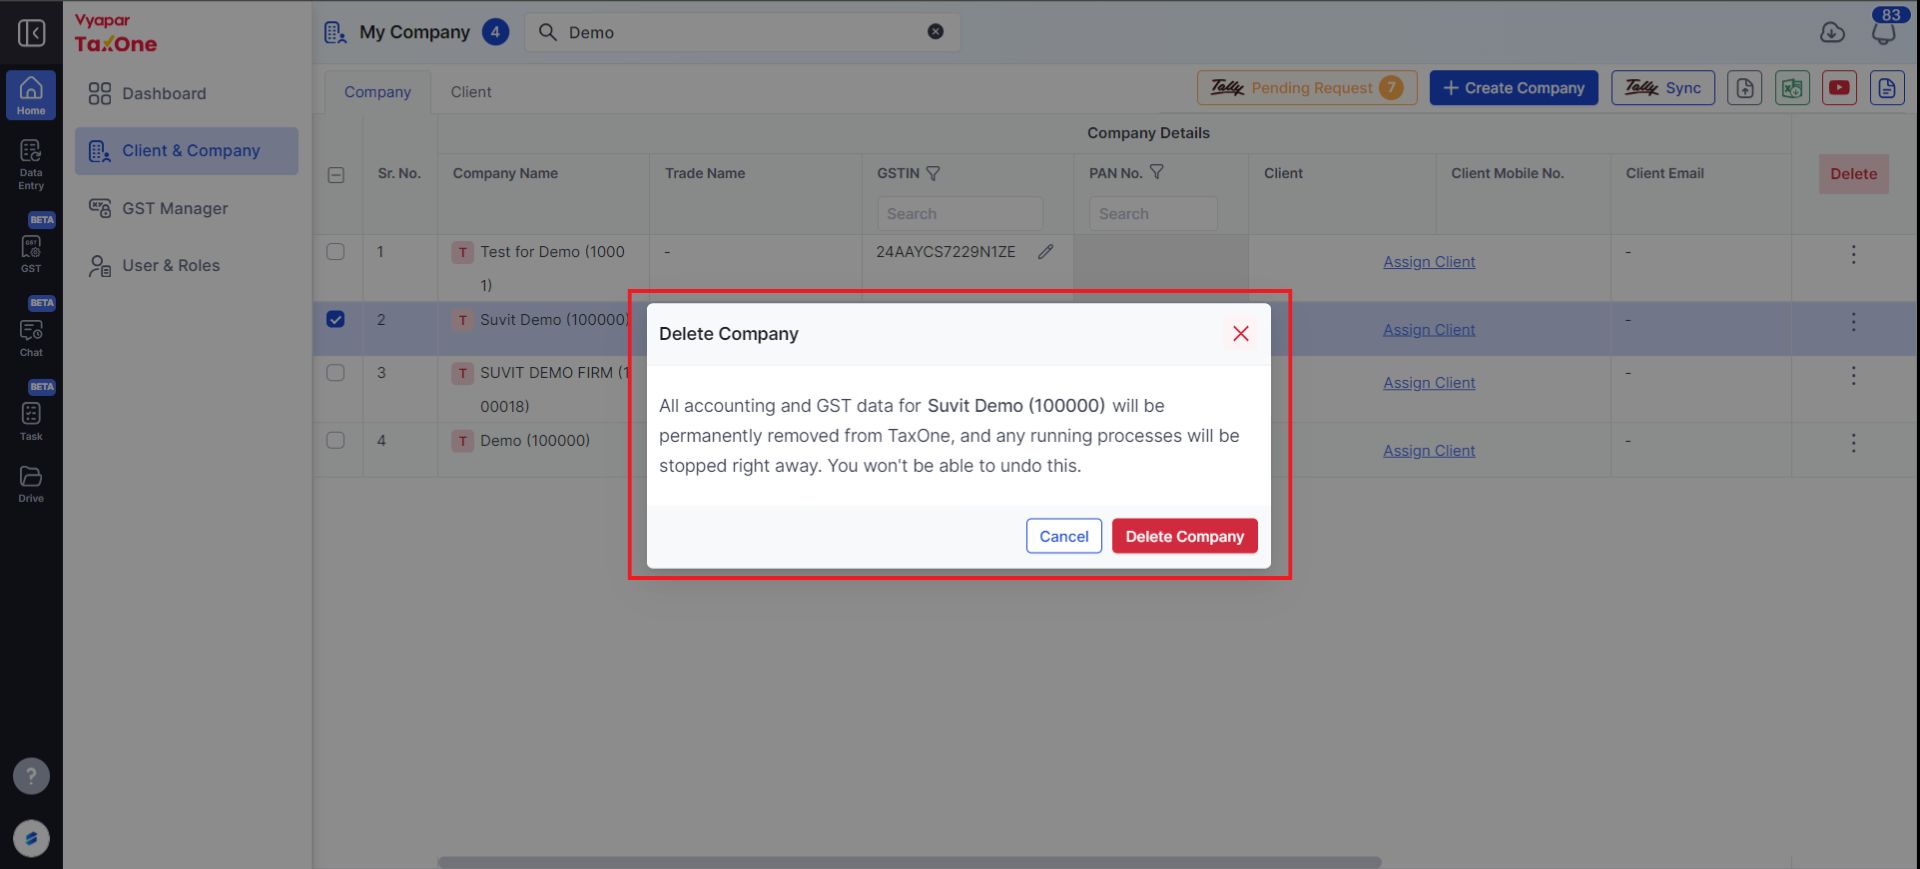Viewport: 1920px width, 869px height.
Task: Cancel the company deletion
Action: [1064, 536]
